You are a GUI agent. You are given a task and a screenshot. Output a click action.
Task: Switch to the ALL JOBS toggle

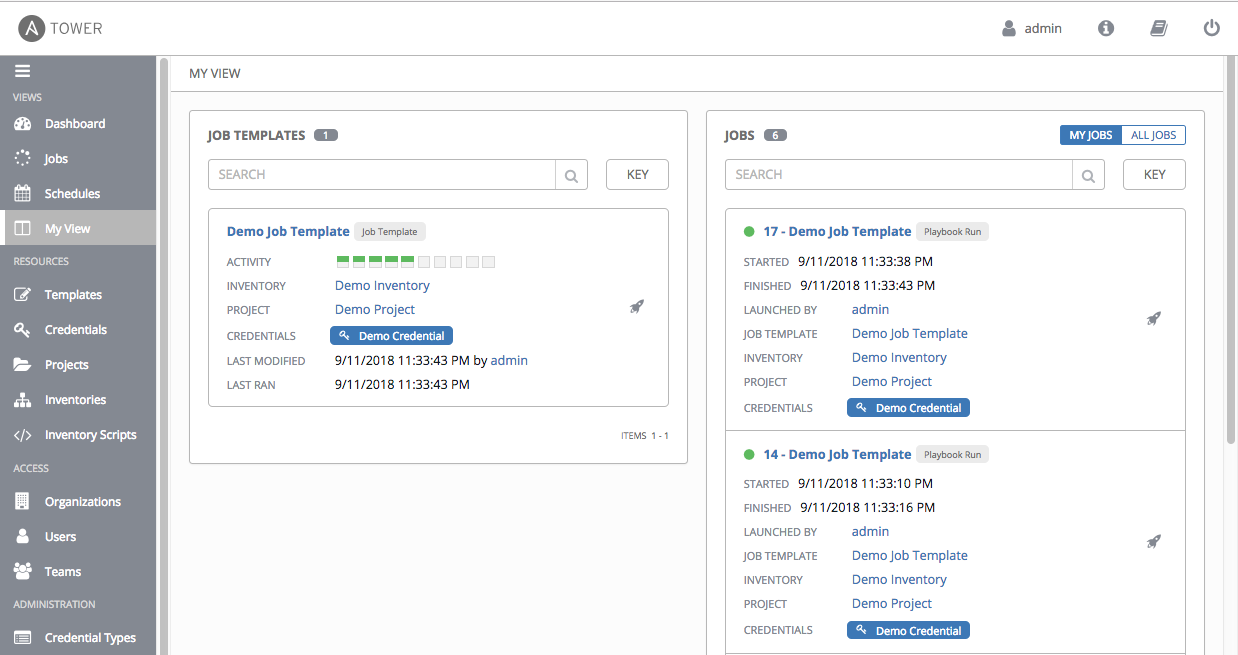click(1153, 135)
